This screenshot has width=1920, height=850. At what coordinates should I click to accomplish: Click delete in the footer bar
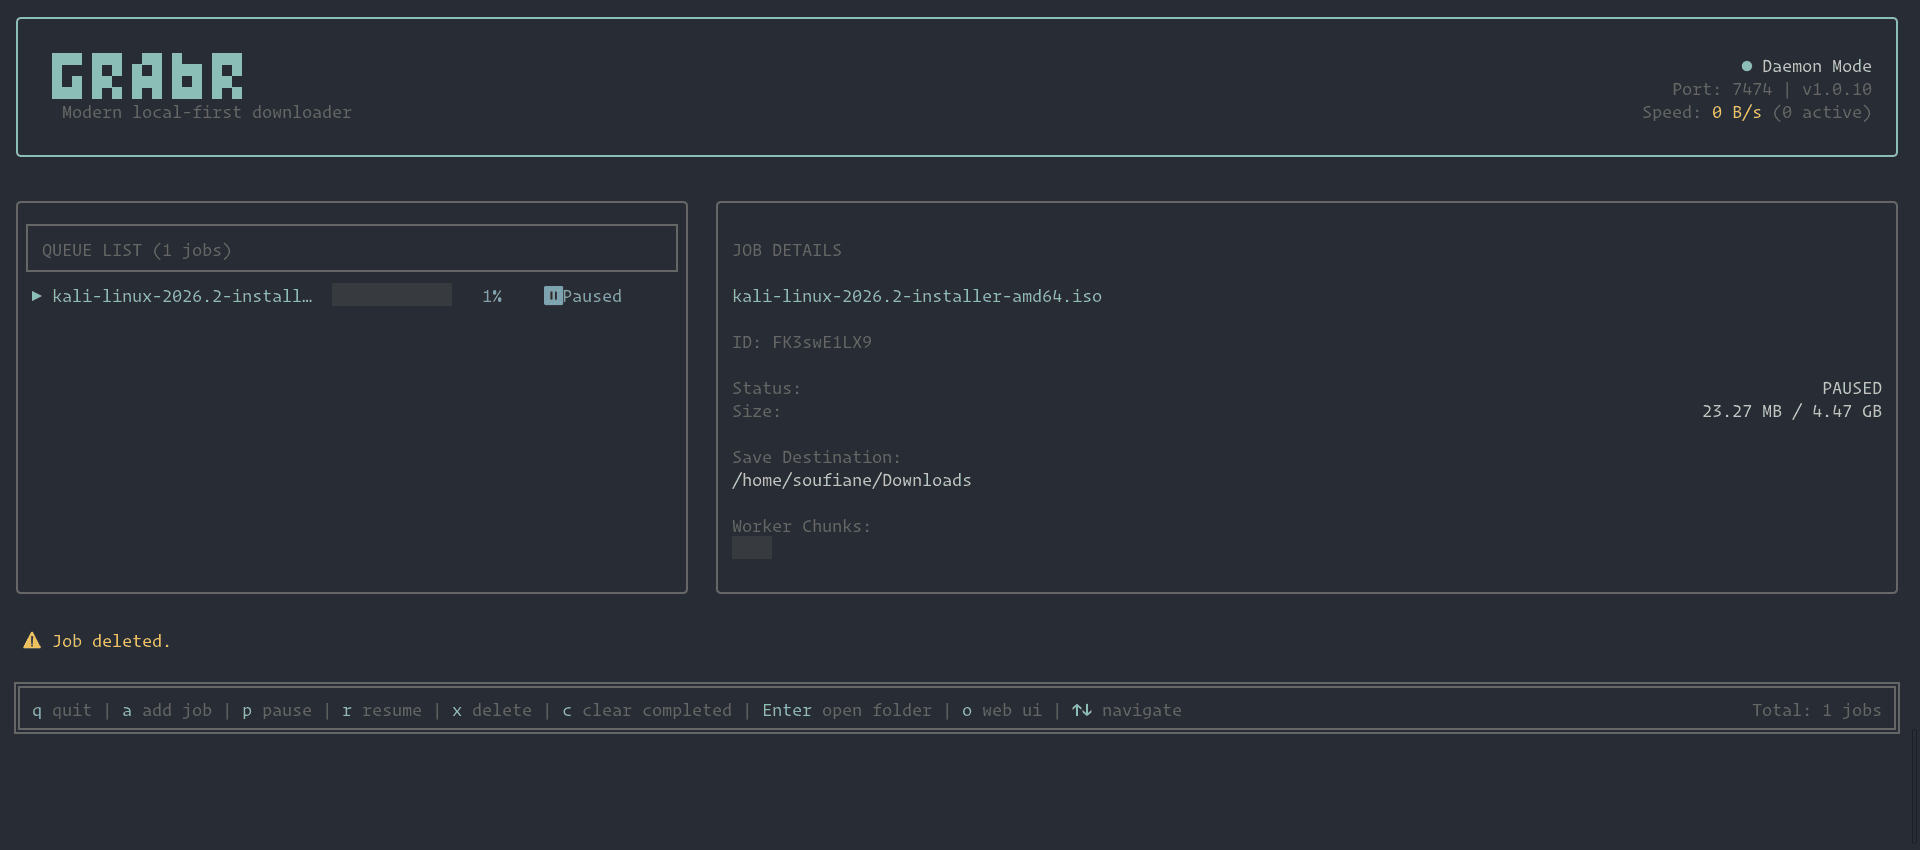492,710
